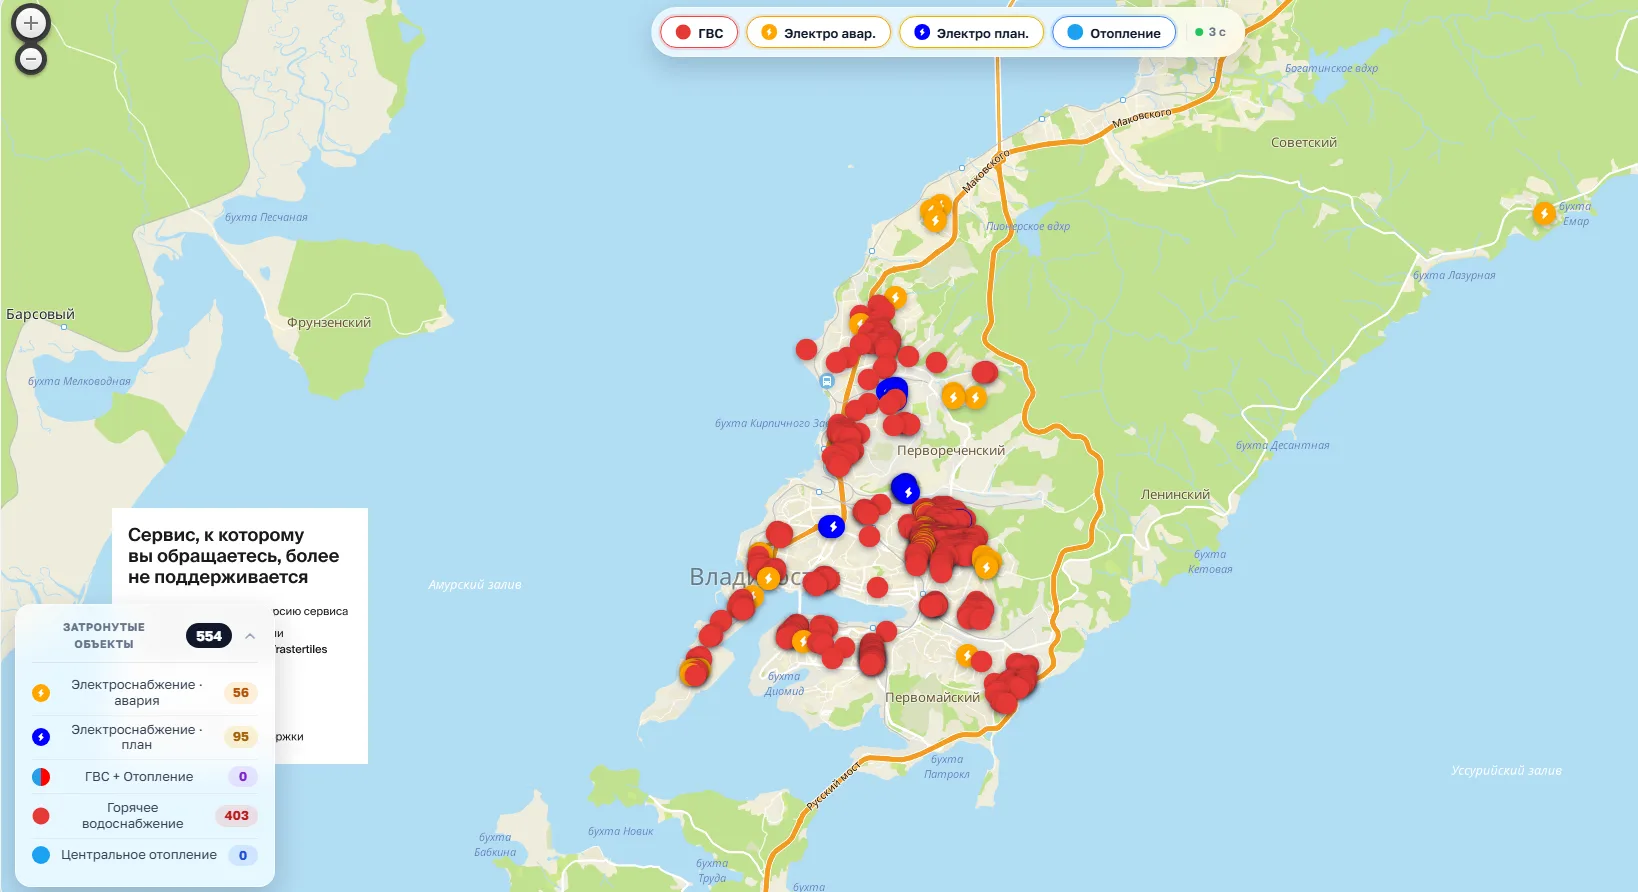Click the 403 hot water count badge
This screenshot has height=892, width=1638.
pos(237,816)
